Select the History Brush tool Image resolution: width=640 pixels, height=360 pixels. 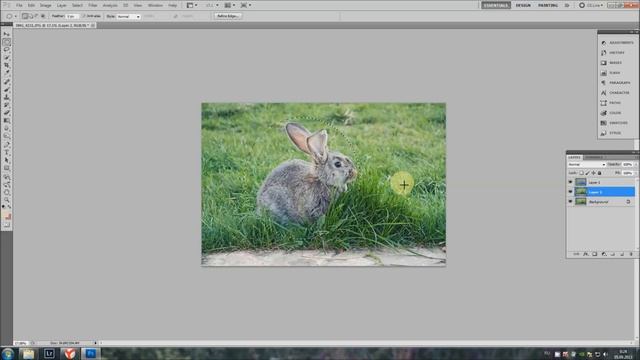(x=7, y=105)
